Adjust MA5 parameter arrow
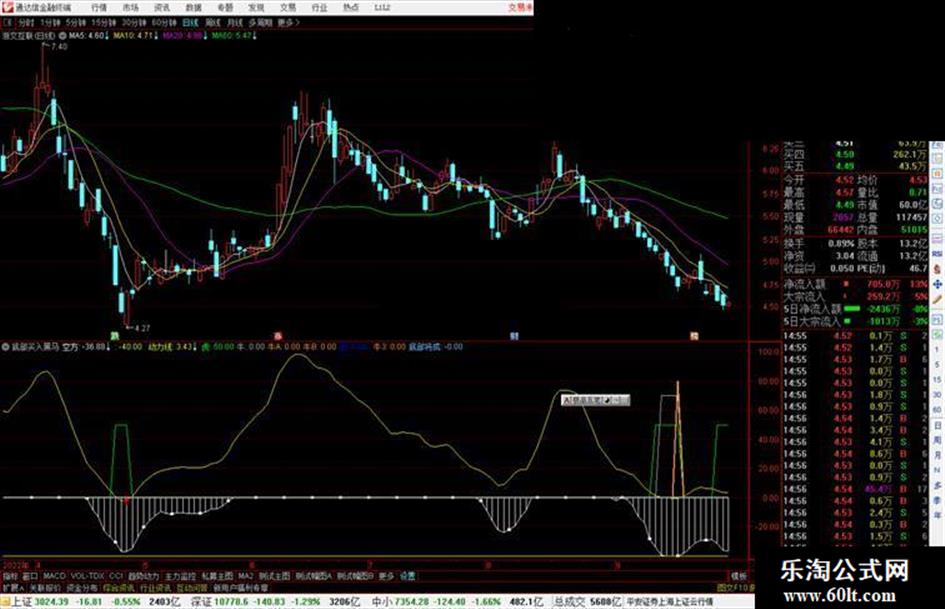The width and height of the screenshot is (945, 609). point(107,36)
